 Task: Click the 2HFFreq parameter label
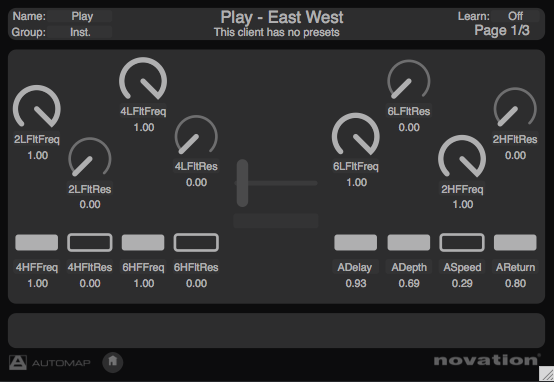click(x=462, y=189)
